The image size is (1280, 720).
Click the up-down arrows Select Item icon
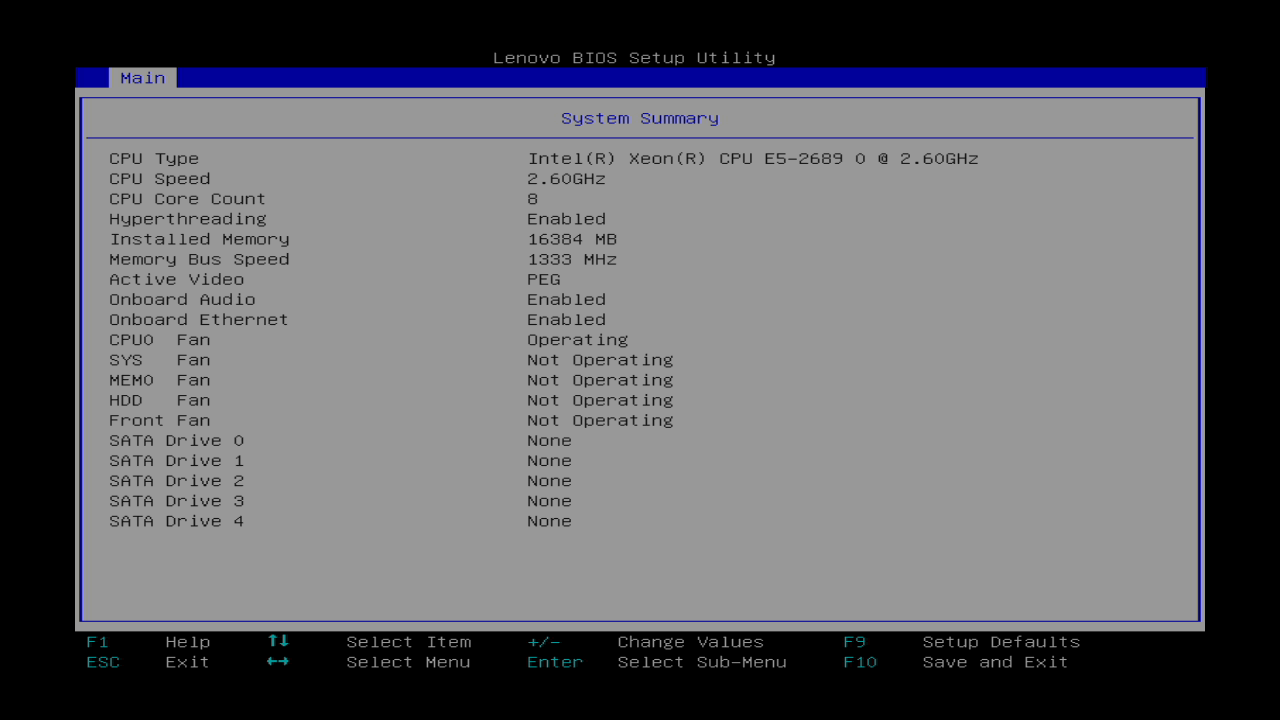278,641
